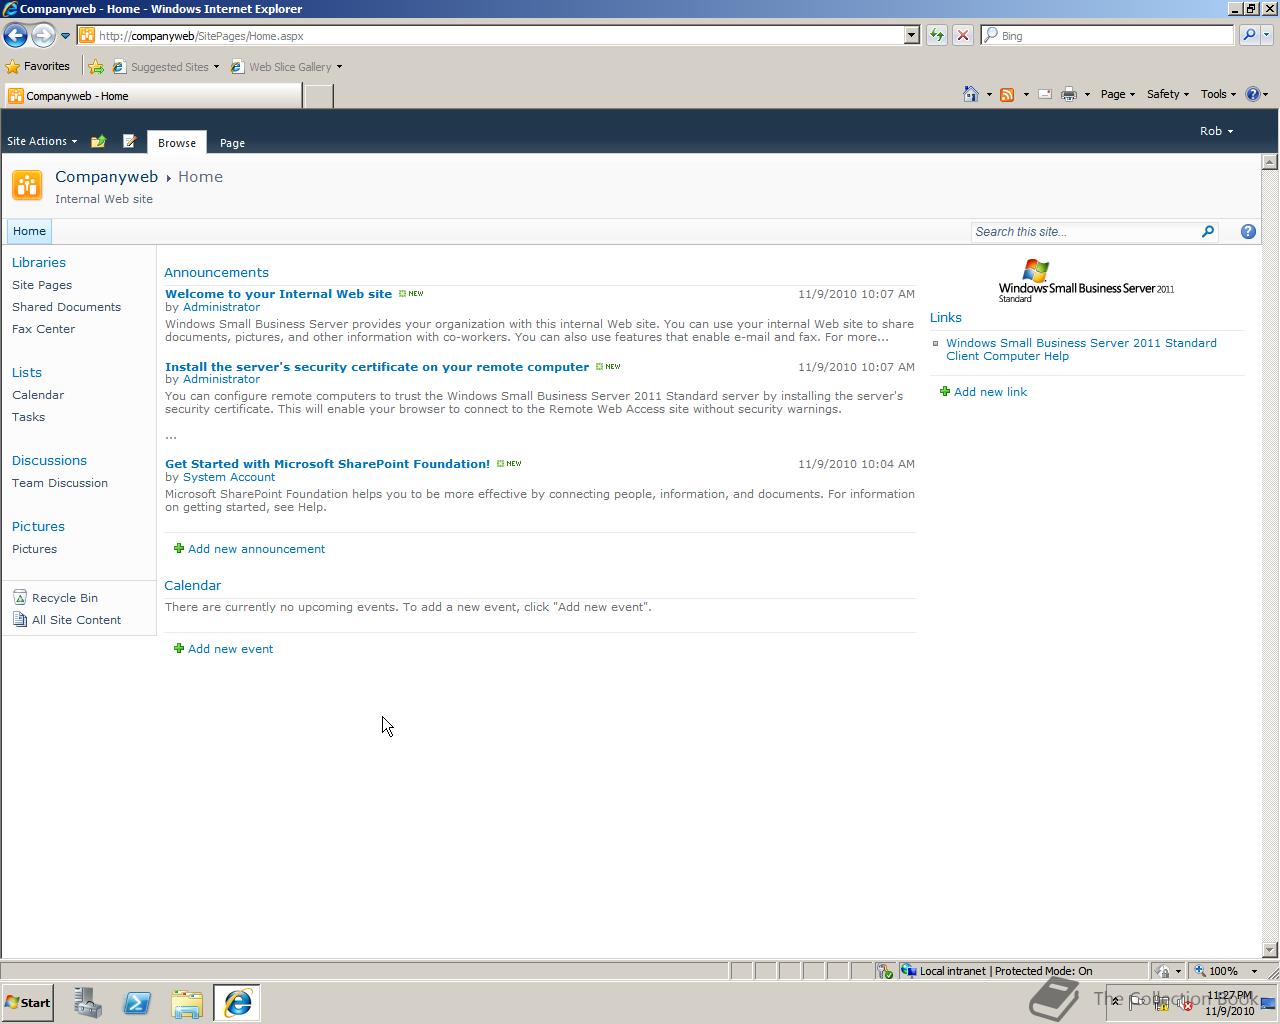Open the RSS feeds icon
1280x1024 pixels.
point(1007,94)
